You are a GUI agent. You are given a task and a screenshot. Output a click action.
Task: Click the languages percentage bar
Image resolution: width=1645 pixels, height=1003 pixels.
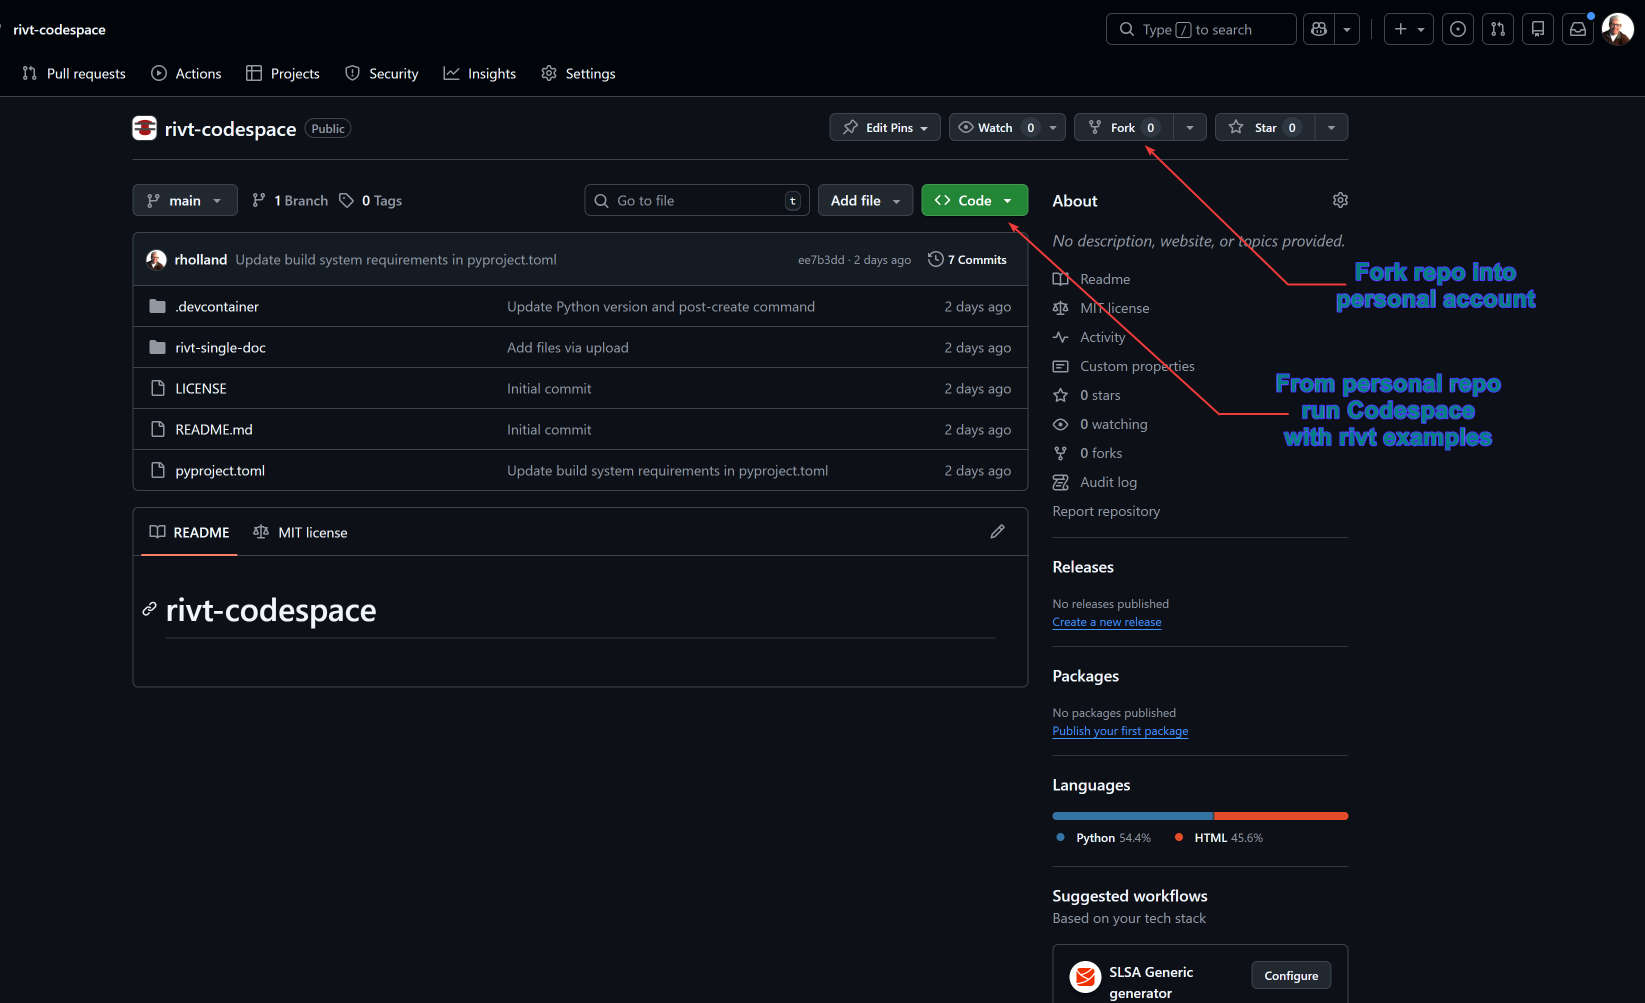click(1200, 816)
